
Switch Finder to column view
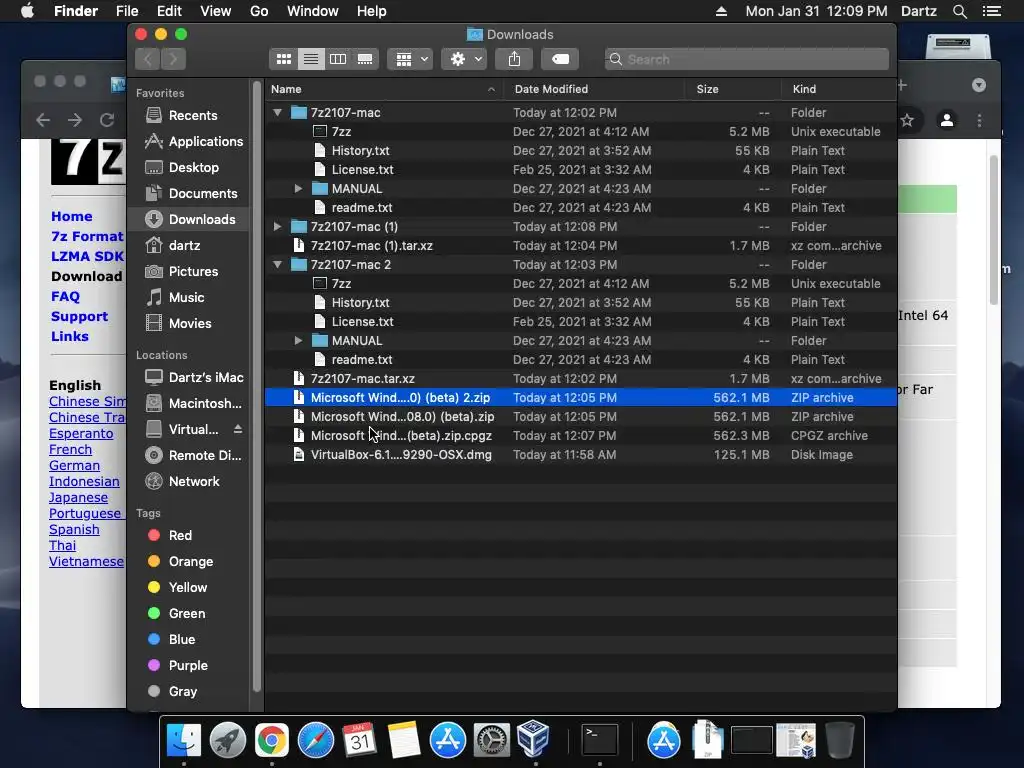pos(338,59)
